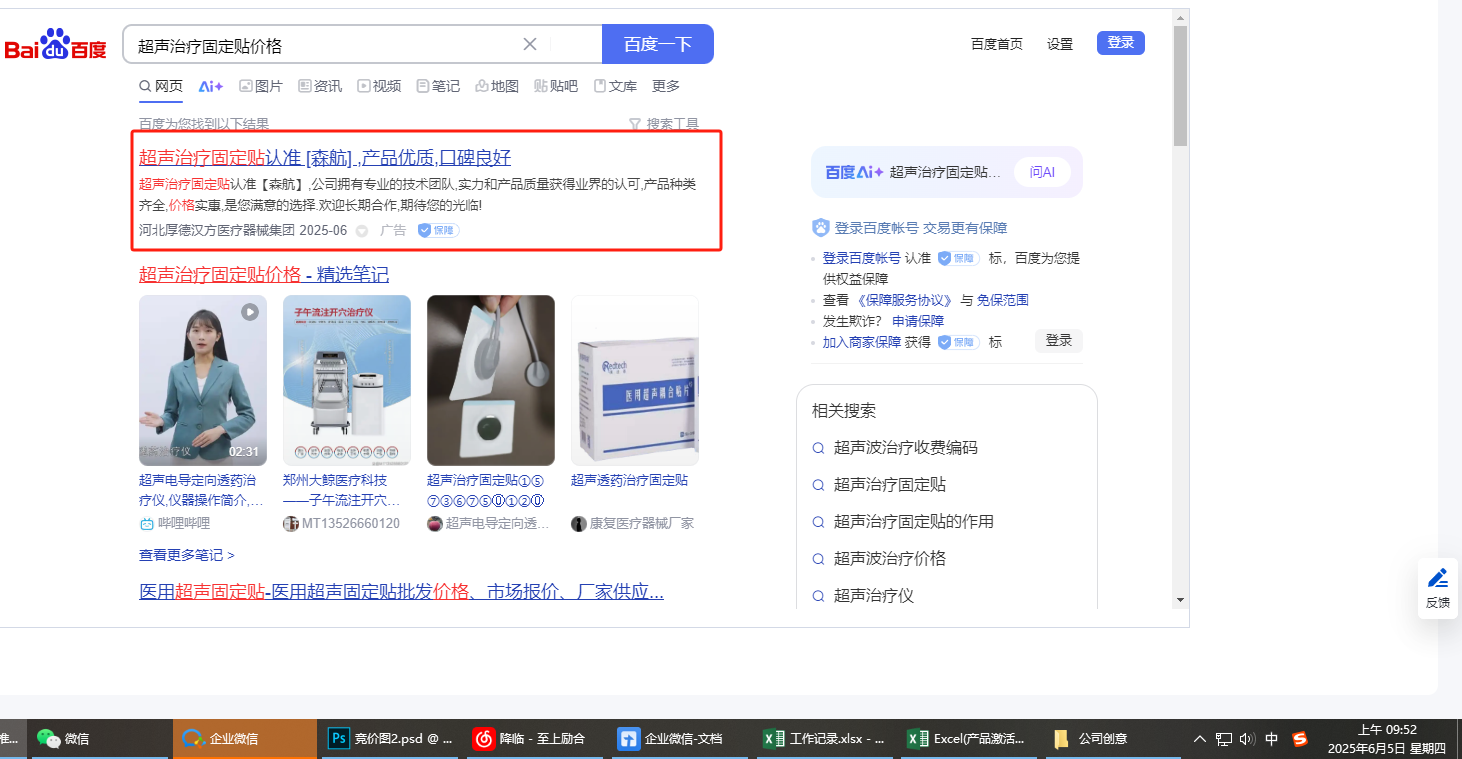Screen dimensions: 1462x759
Task: Click the 登录百度帐号 交易更有保障 heading
Action: coord(921,228)
